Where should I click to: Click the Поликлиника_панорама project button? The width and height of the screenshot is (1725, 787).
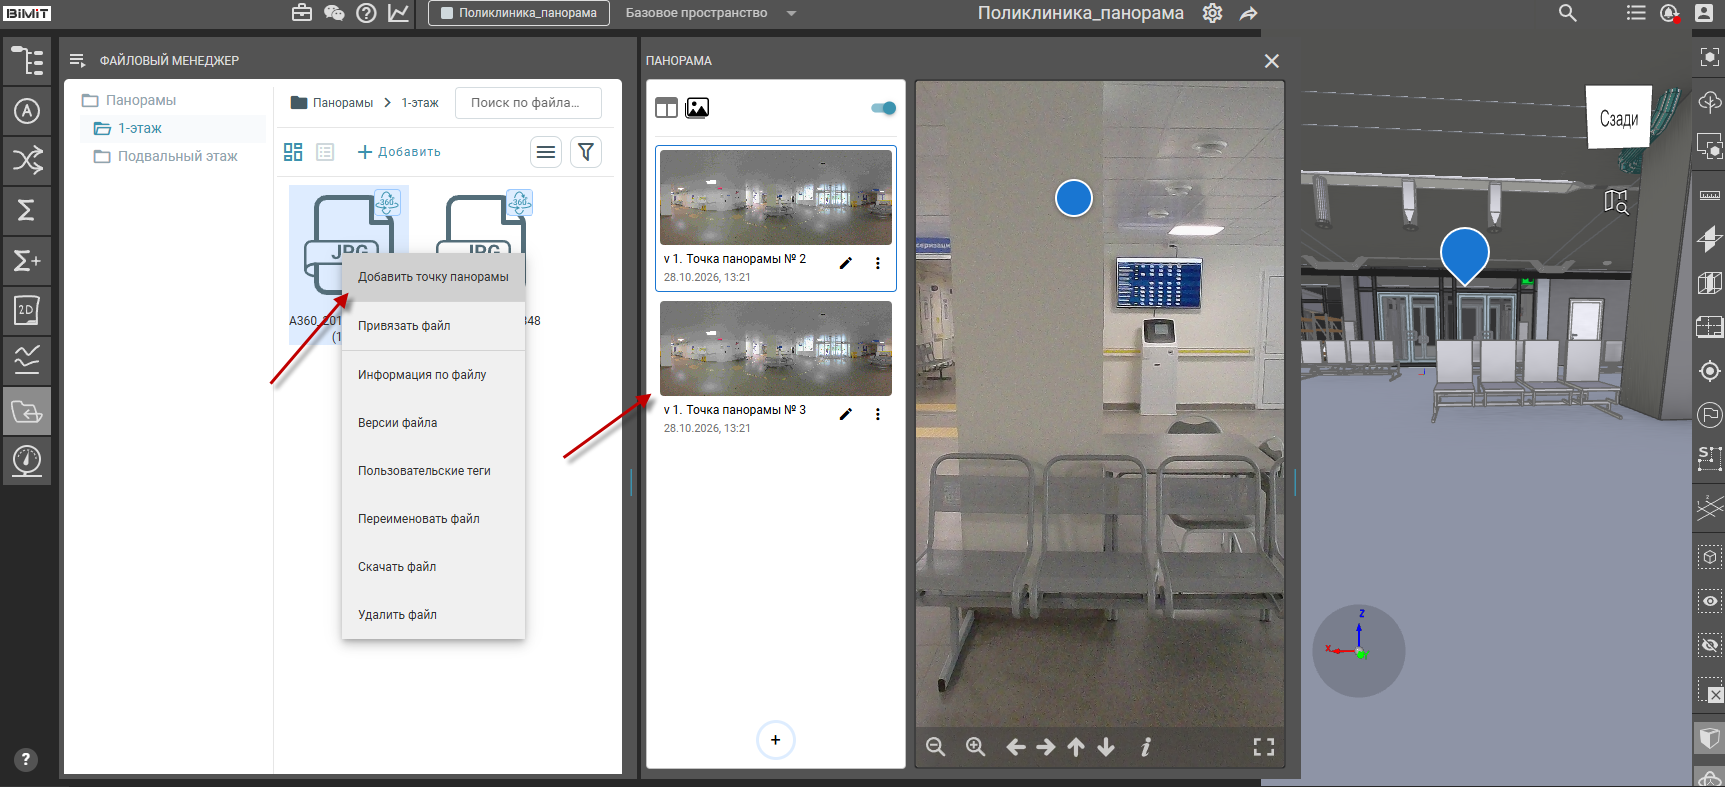pyautogui.click(x=519, y=13)
